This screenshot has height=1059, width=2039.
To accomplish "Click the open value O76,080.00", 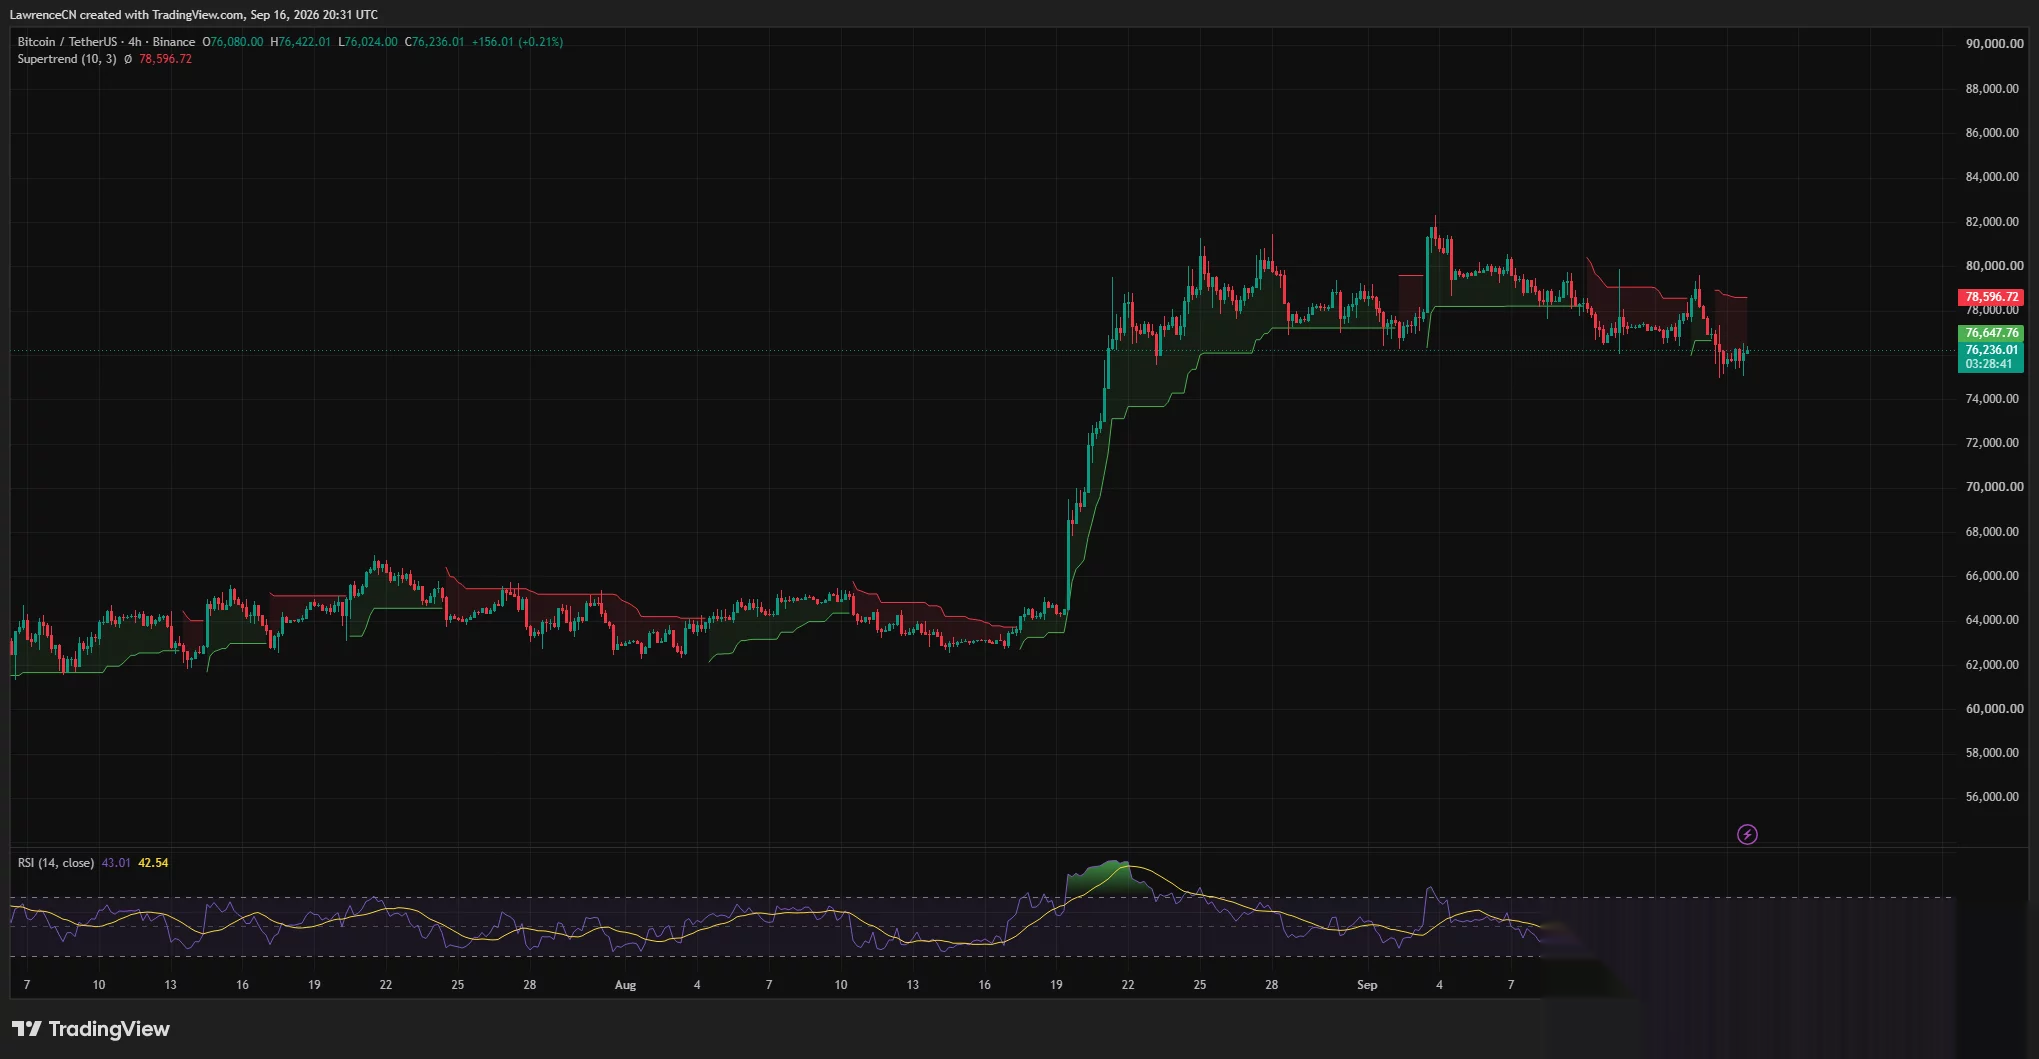I will (x=233, y=42).
